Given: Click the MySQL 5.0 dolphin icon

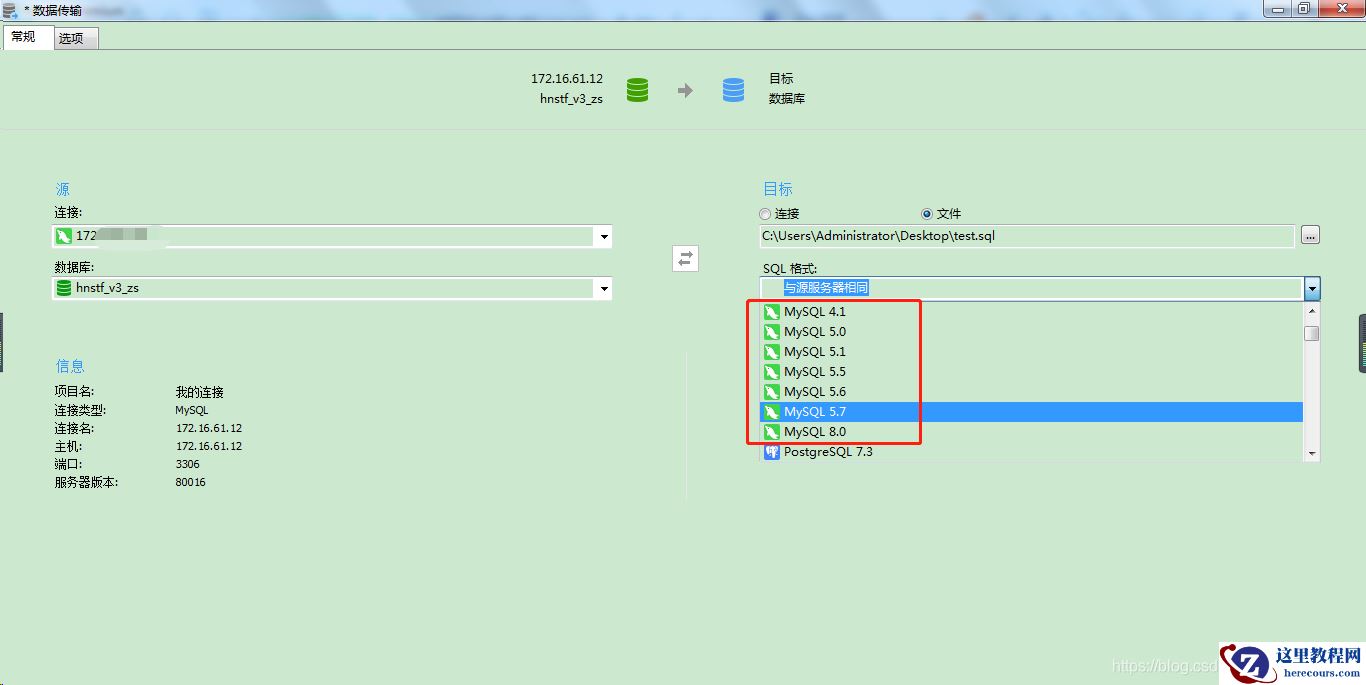Looking at the screenshot, I should click(771, 332).
